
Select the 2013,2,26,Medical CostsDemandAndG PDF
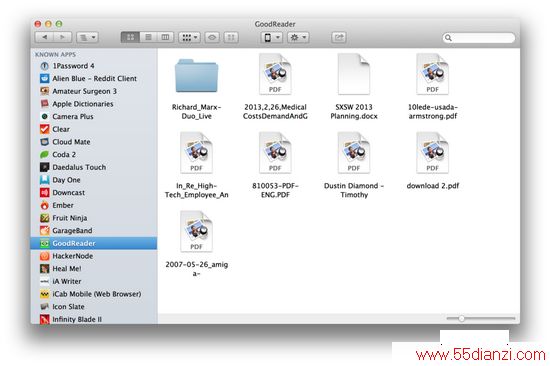click(x=275, y=86)
